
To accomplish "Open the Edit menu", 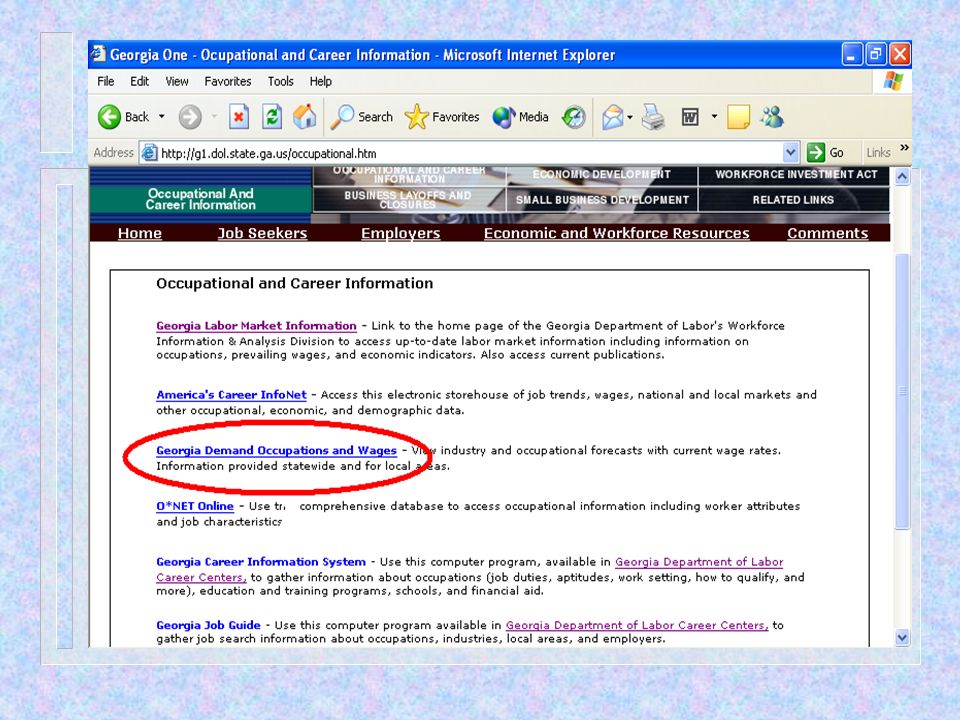I will pos(139,81).
